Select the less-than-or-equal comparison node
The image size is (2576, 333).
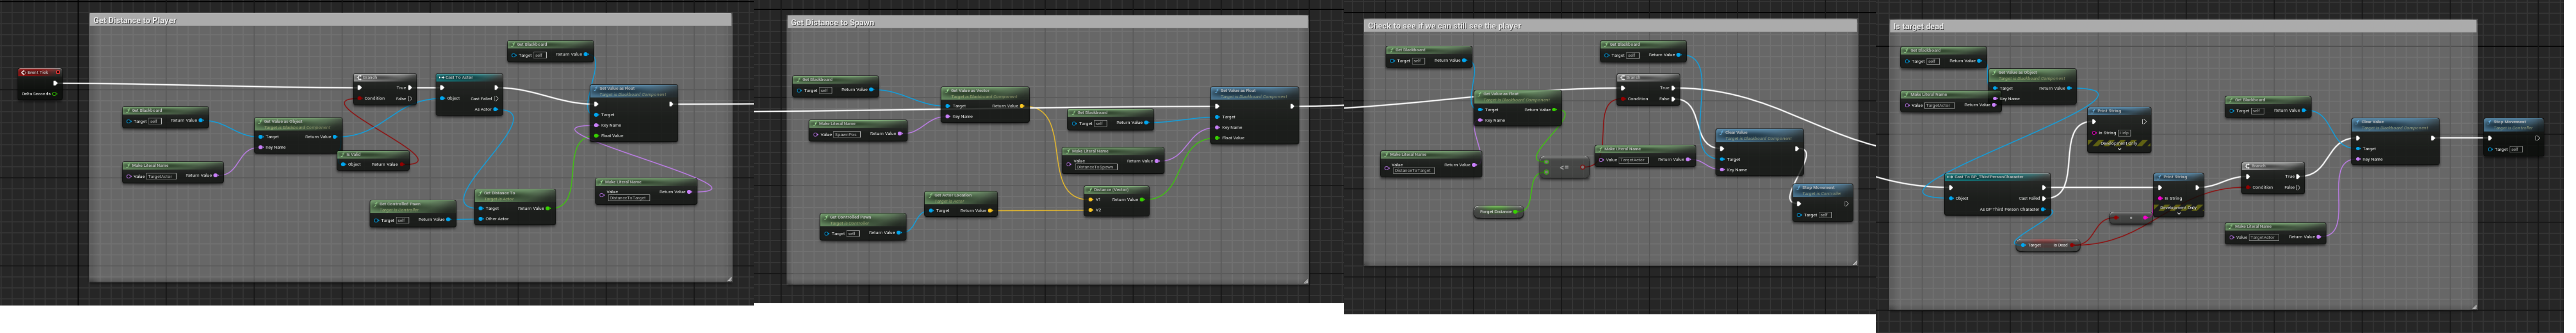coord(1564,167)
